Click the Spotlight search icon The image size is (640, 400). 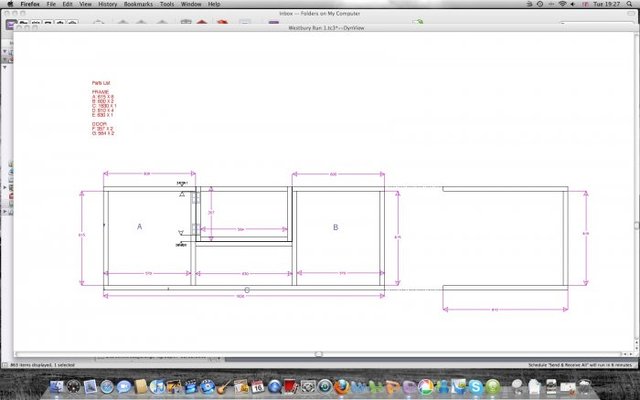point(630,4)
